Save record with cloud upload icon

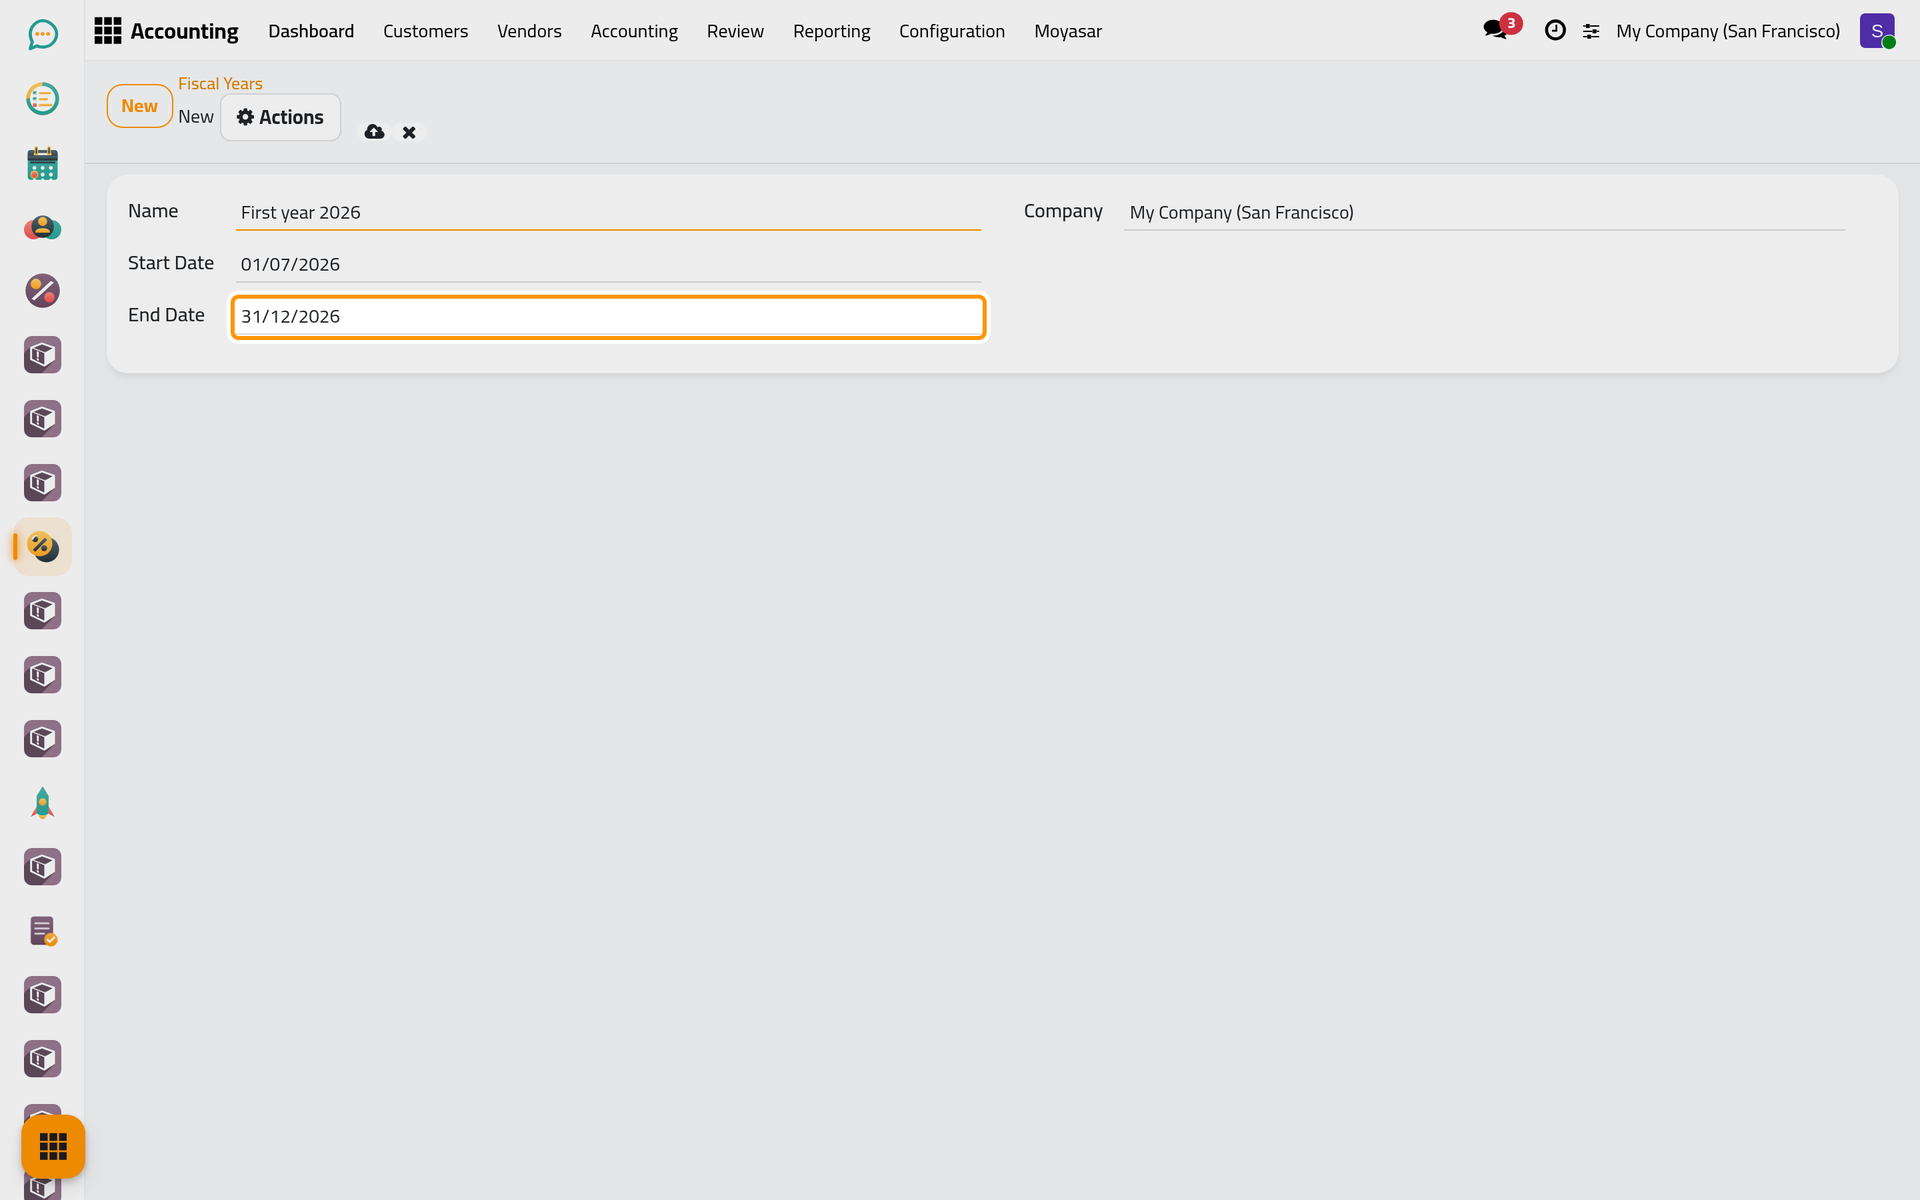coord(374,132)
